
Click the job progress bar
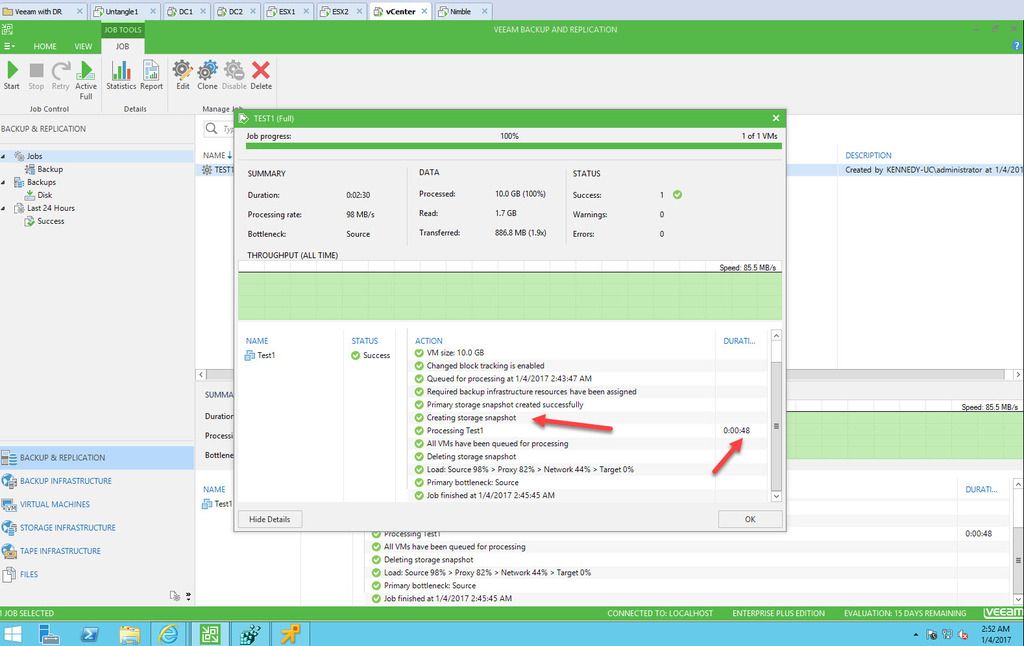pos(513,146)
